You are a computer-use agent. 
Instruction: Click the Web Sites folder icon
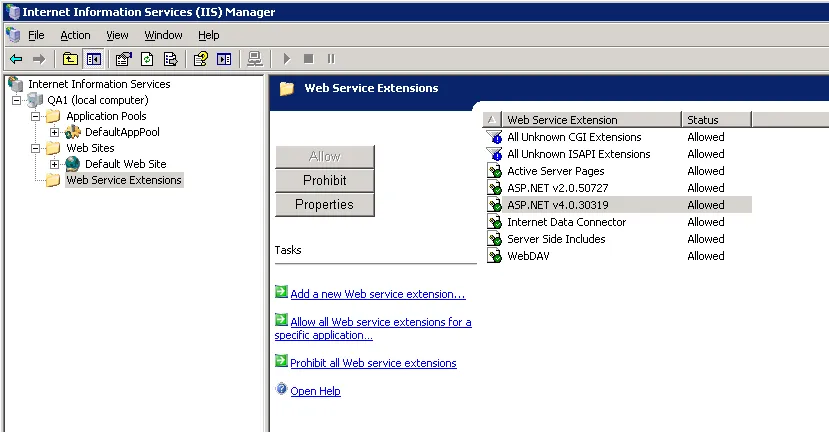click(x=53, y=148)
